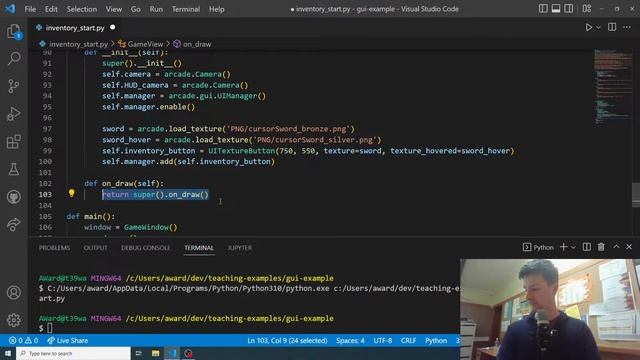Run the Python file with play button

(x=589, y=27)
